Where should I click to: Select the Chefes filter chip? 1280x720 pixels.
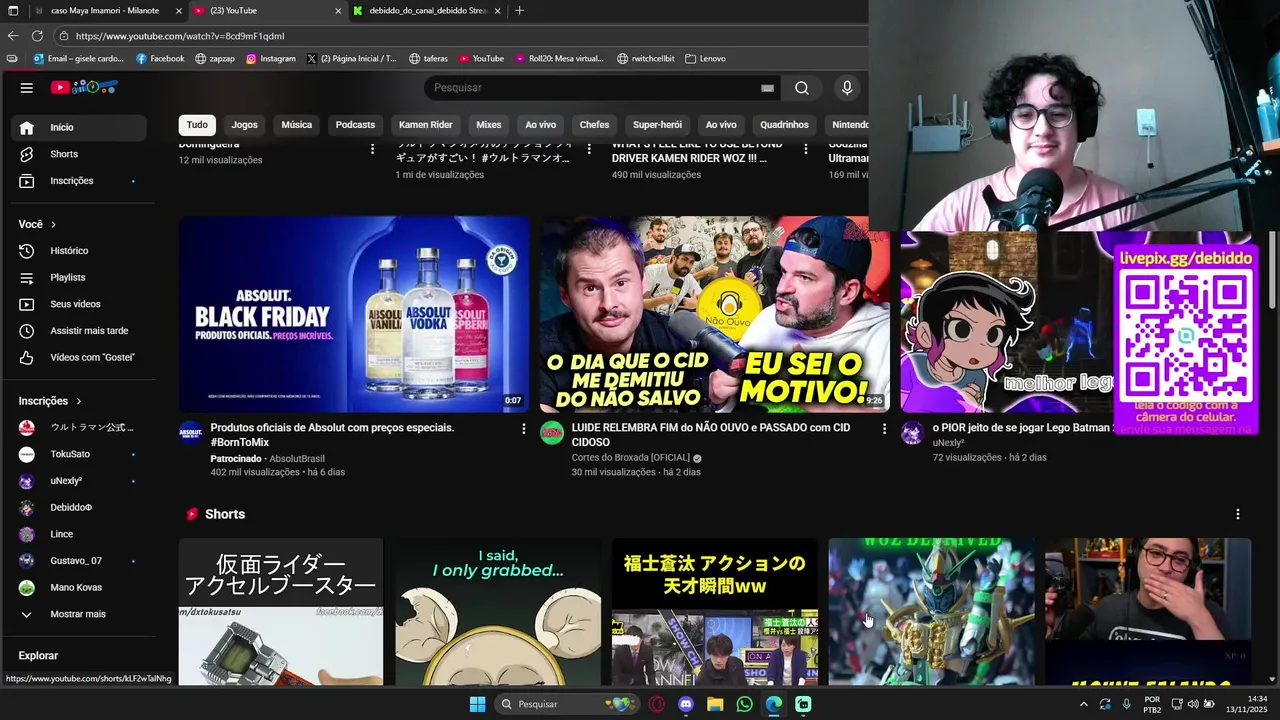coord(594,125)
